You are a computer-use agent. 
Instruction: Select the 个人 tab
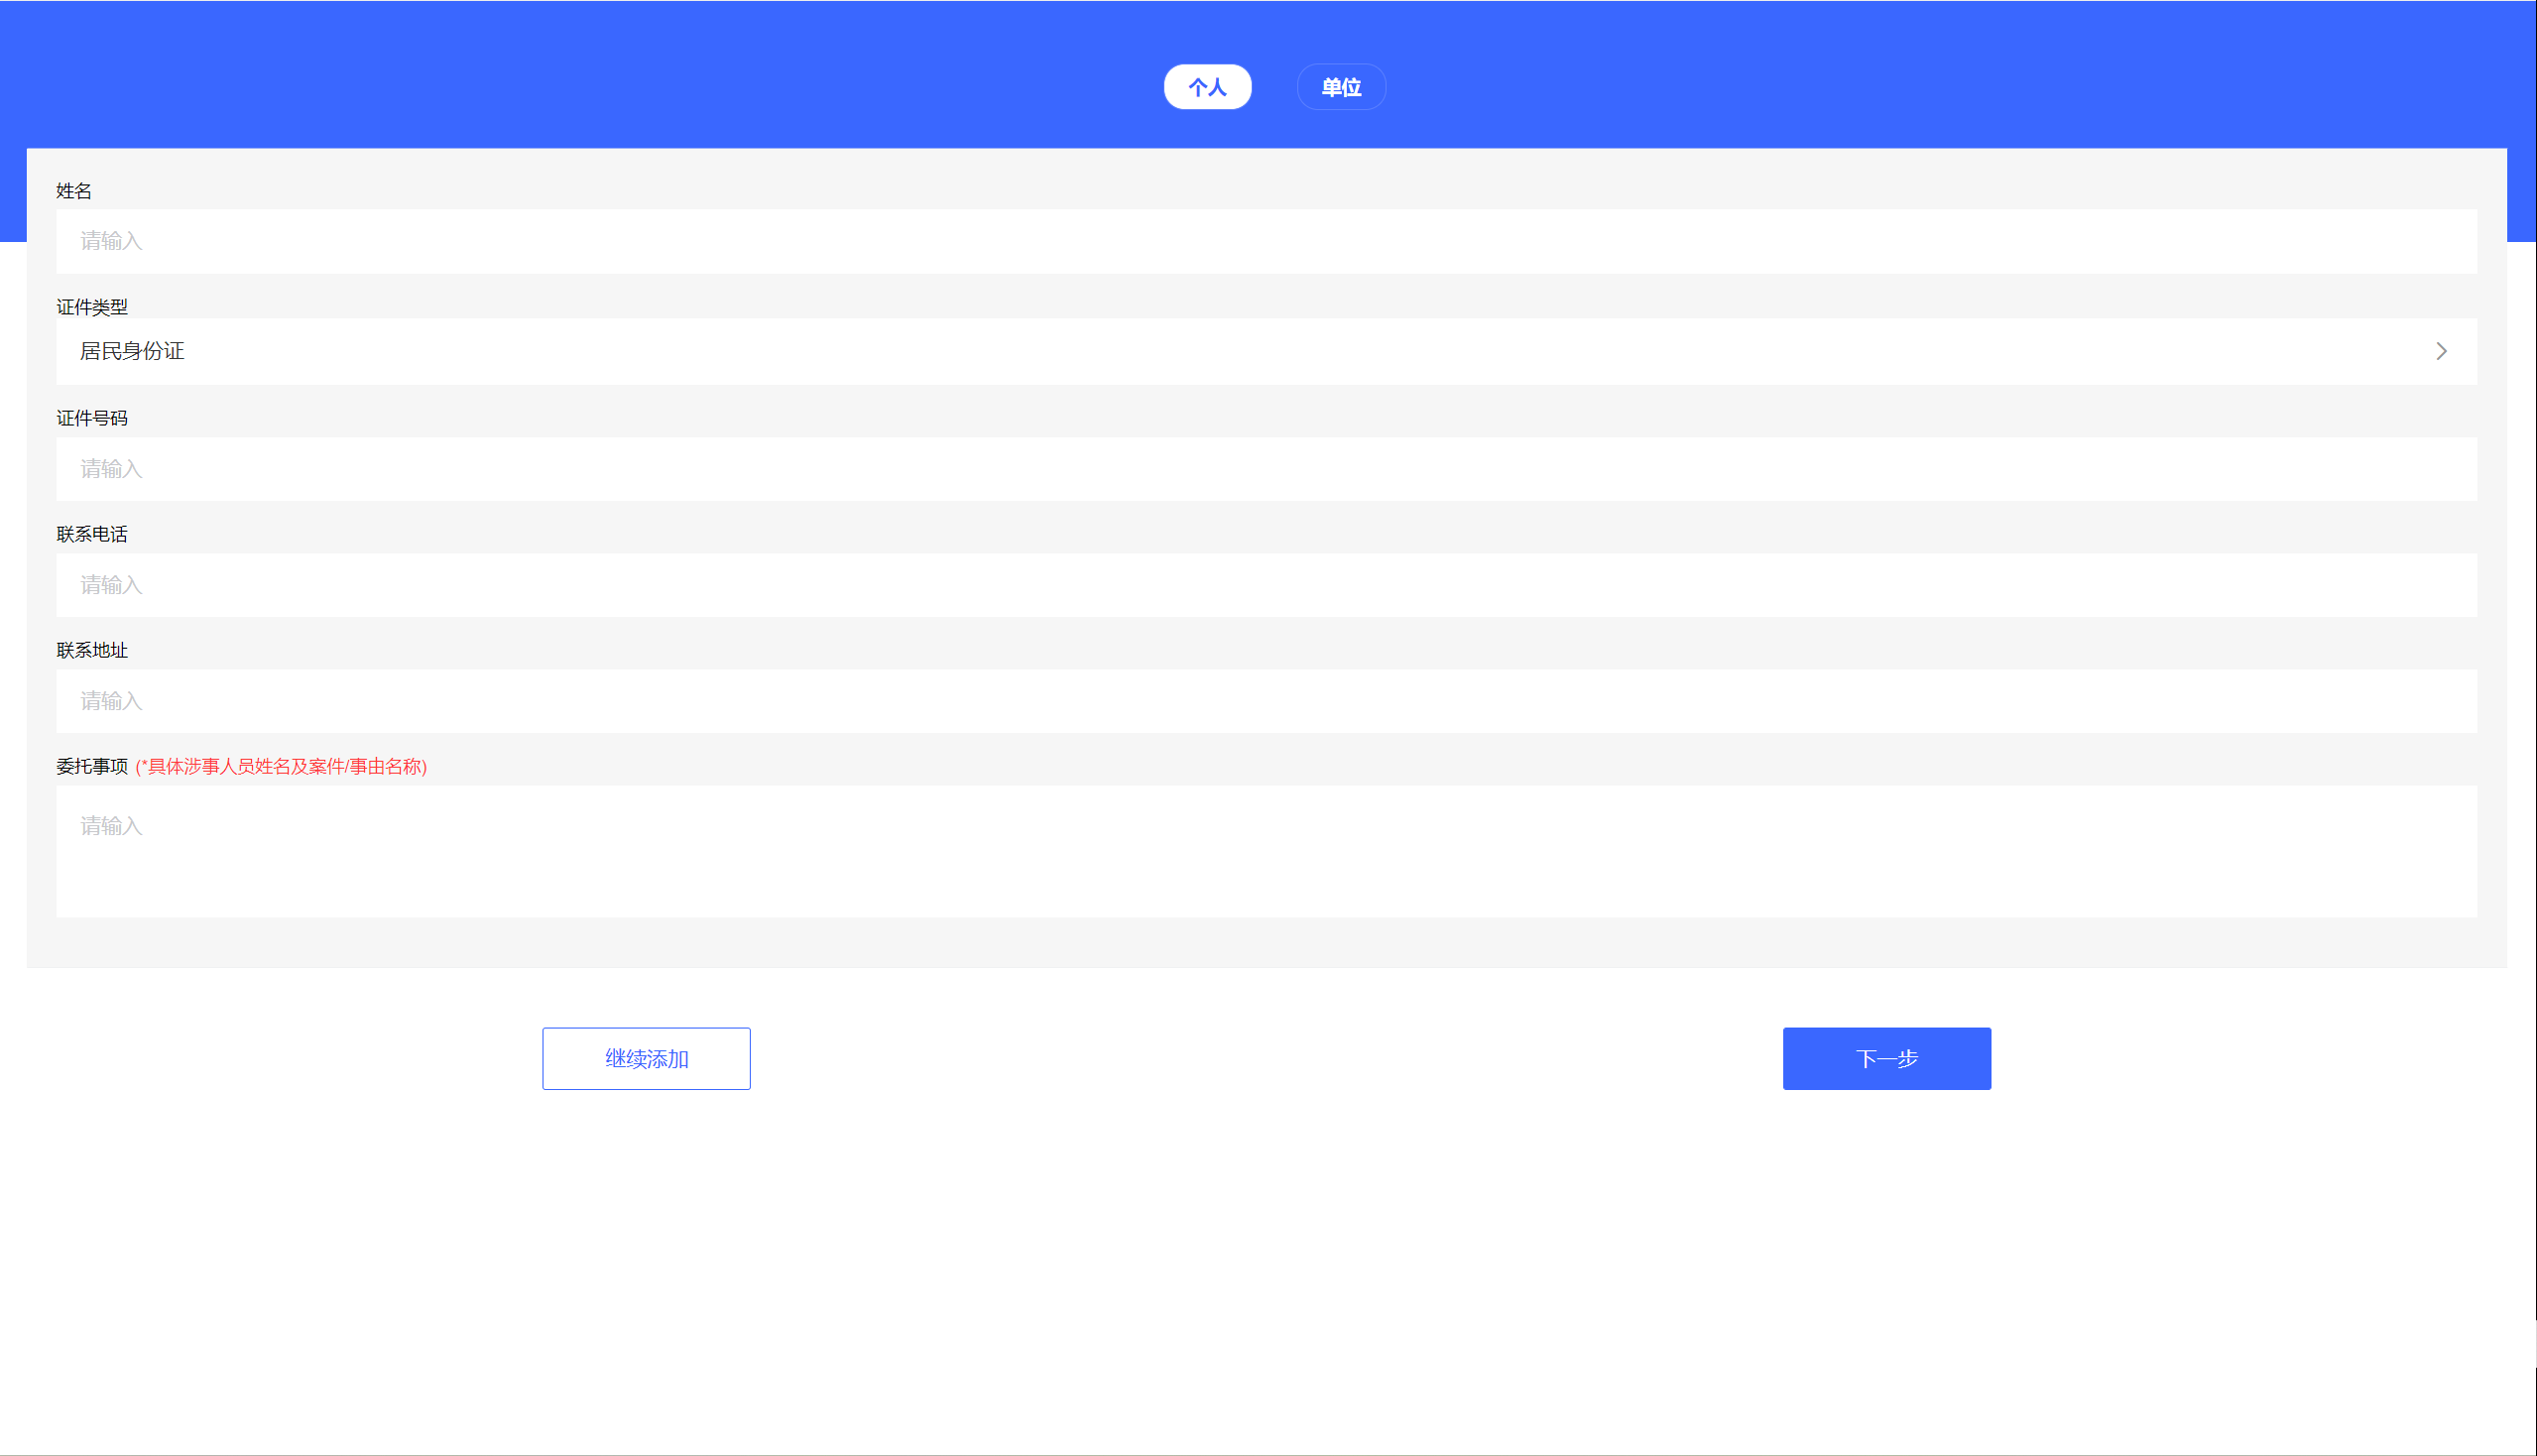pos(1207,87)
